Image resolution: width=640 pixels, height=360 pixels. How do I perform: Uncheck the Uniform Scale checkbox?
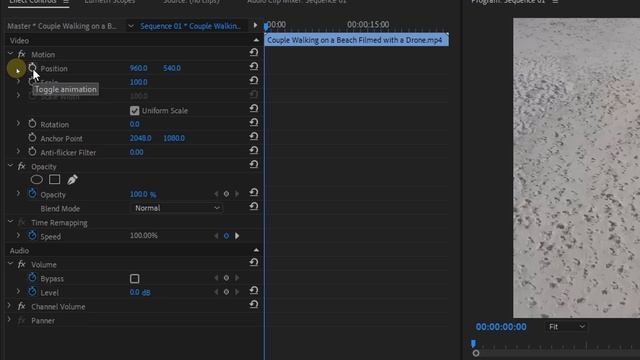coord(134,111)
